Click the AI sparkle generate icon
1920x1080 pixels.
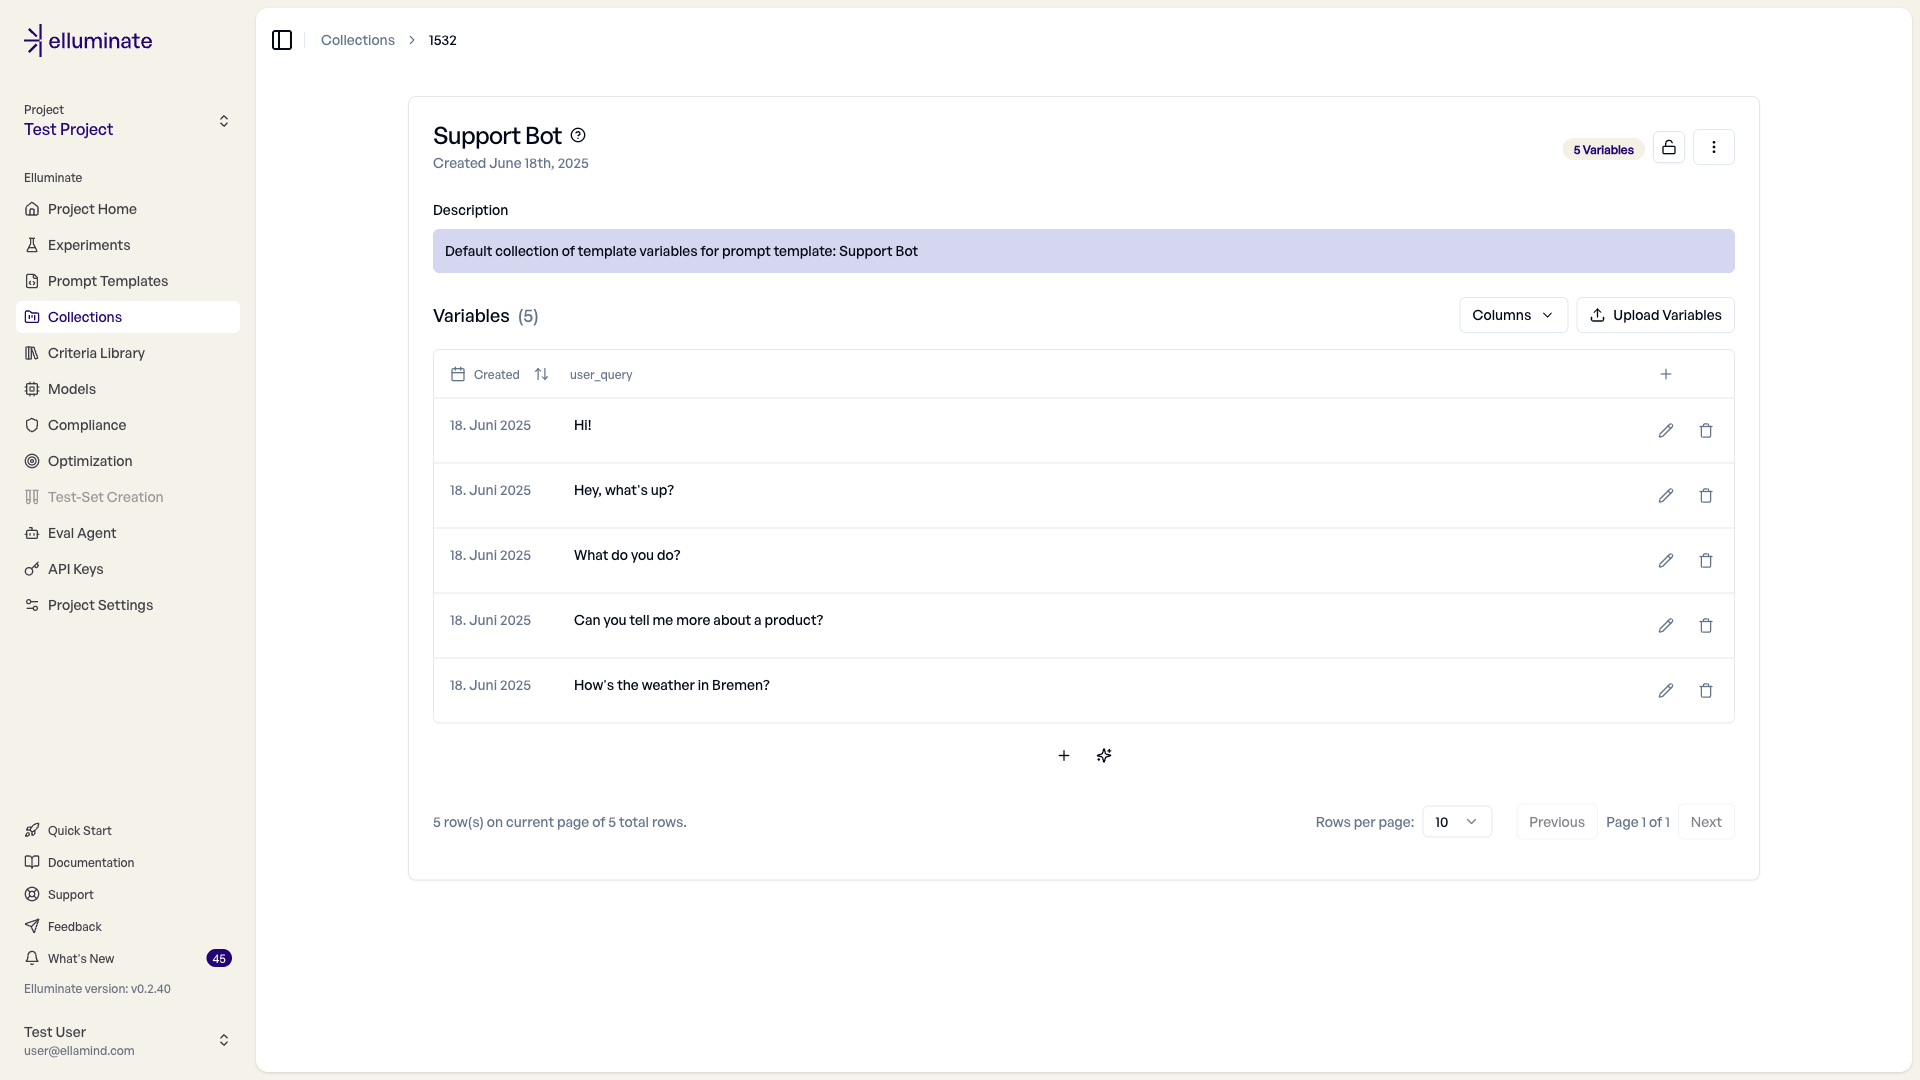[1104, 756]
